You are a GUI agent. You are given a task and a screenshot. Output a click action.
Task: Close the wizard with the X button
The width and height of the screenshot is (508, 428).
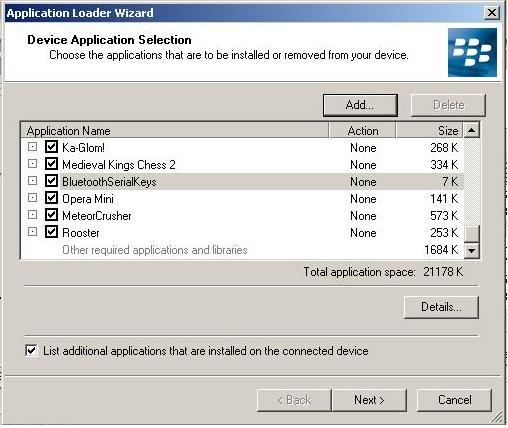pyautogui.click(x=492, y=13)
